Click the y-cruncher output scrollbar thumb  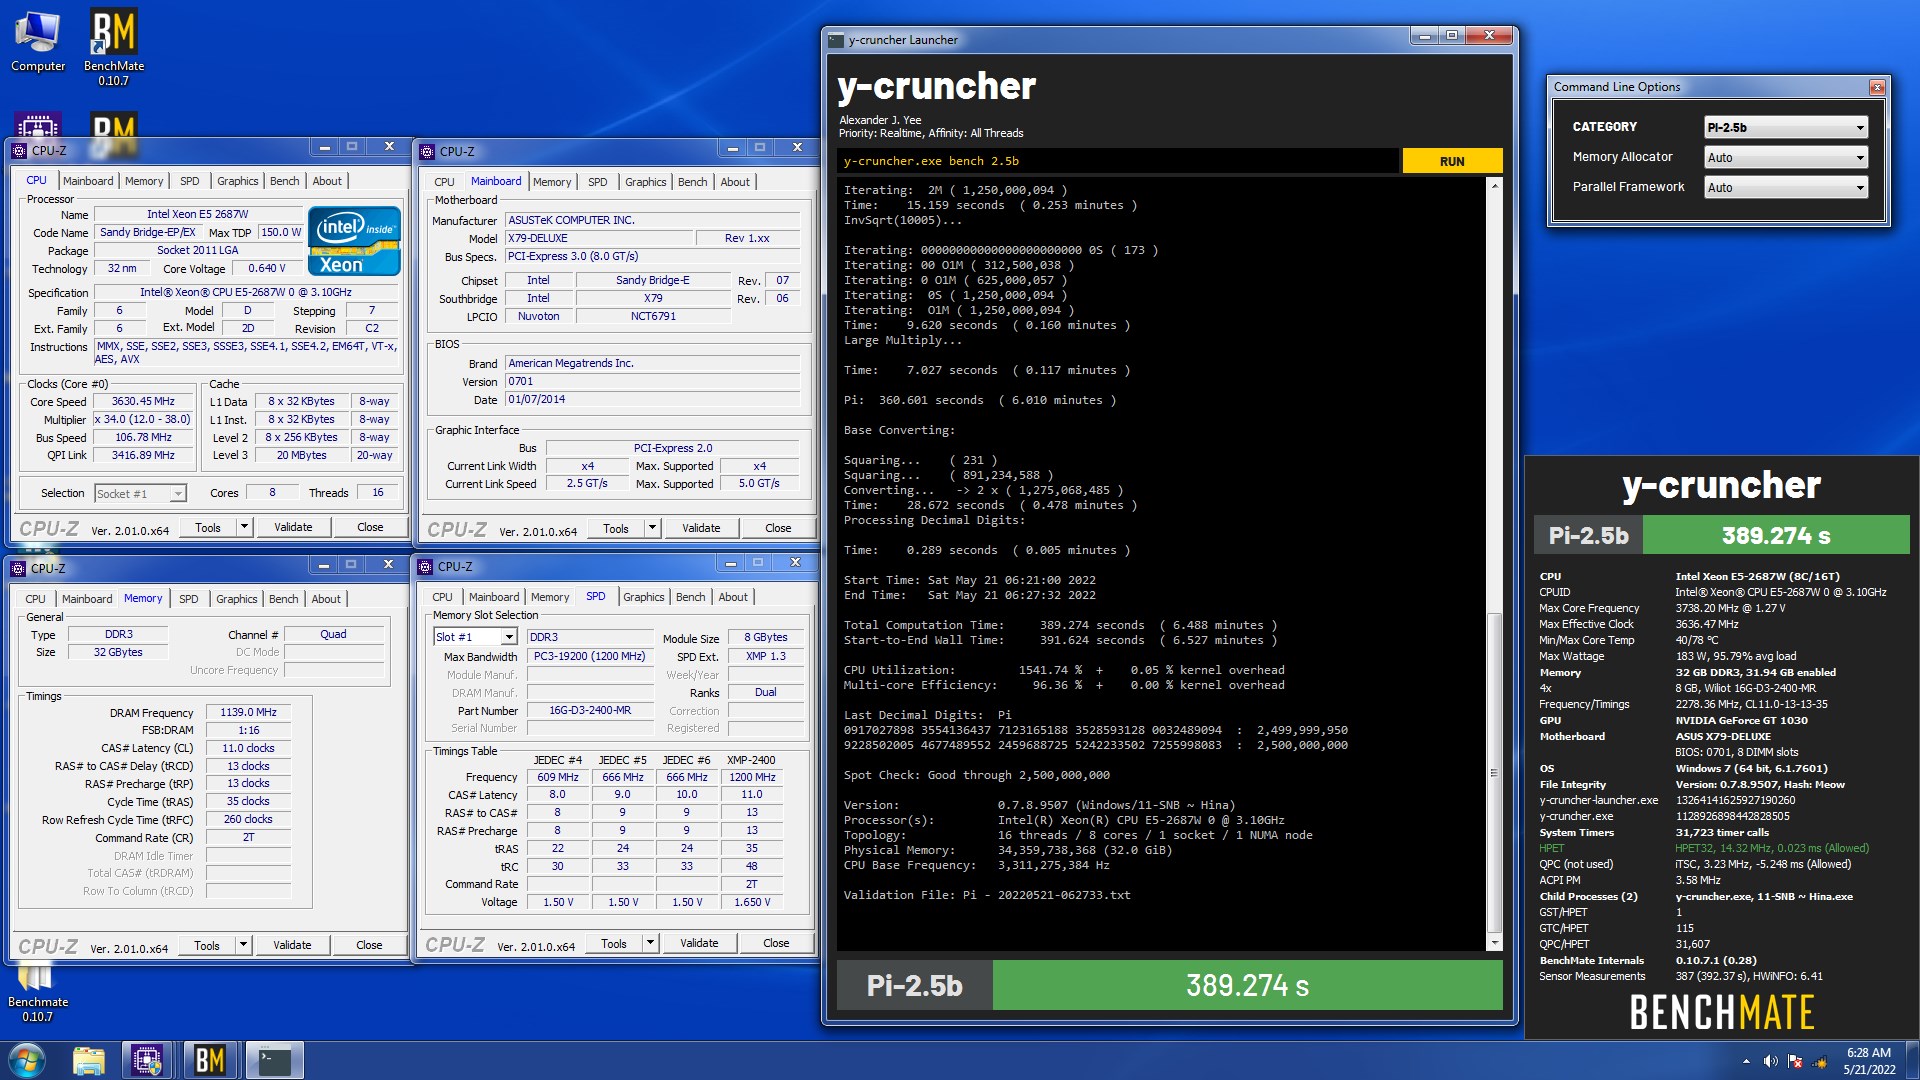point(1495,772)
